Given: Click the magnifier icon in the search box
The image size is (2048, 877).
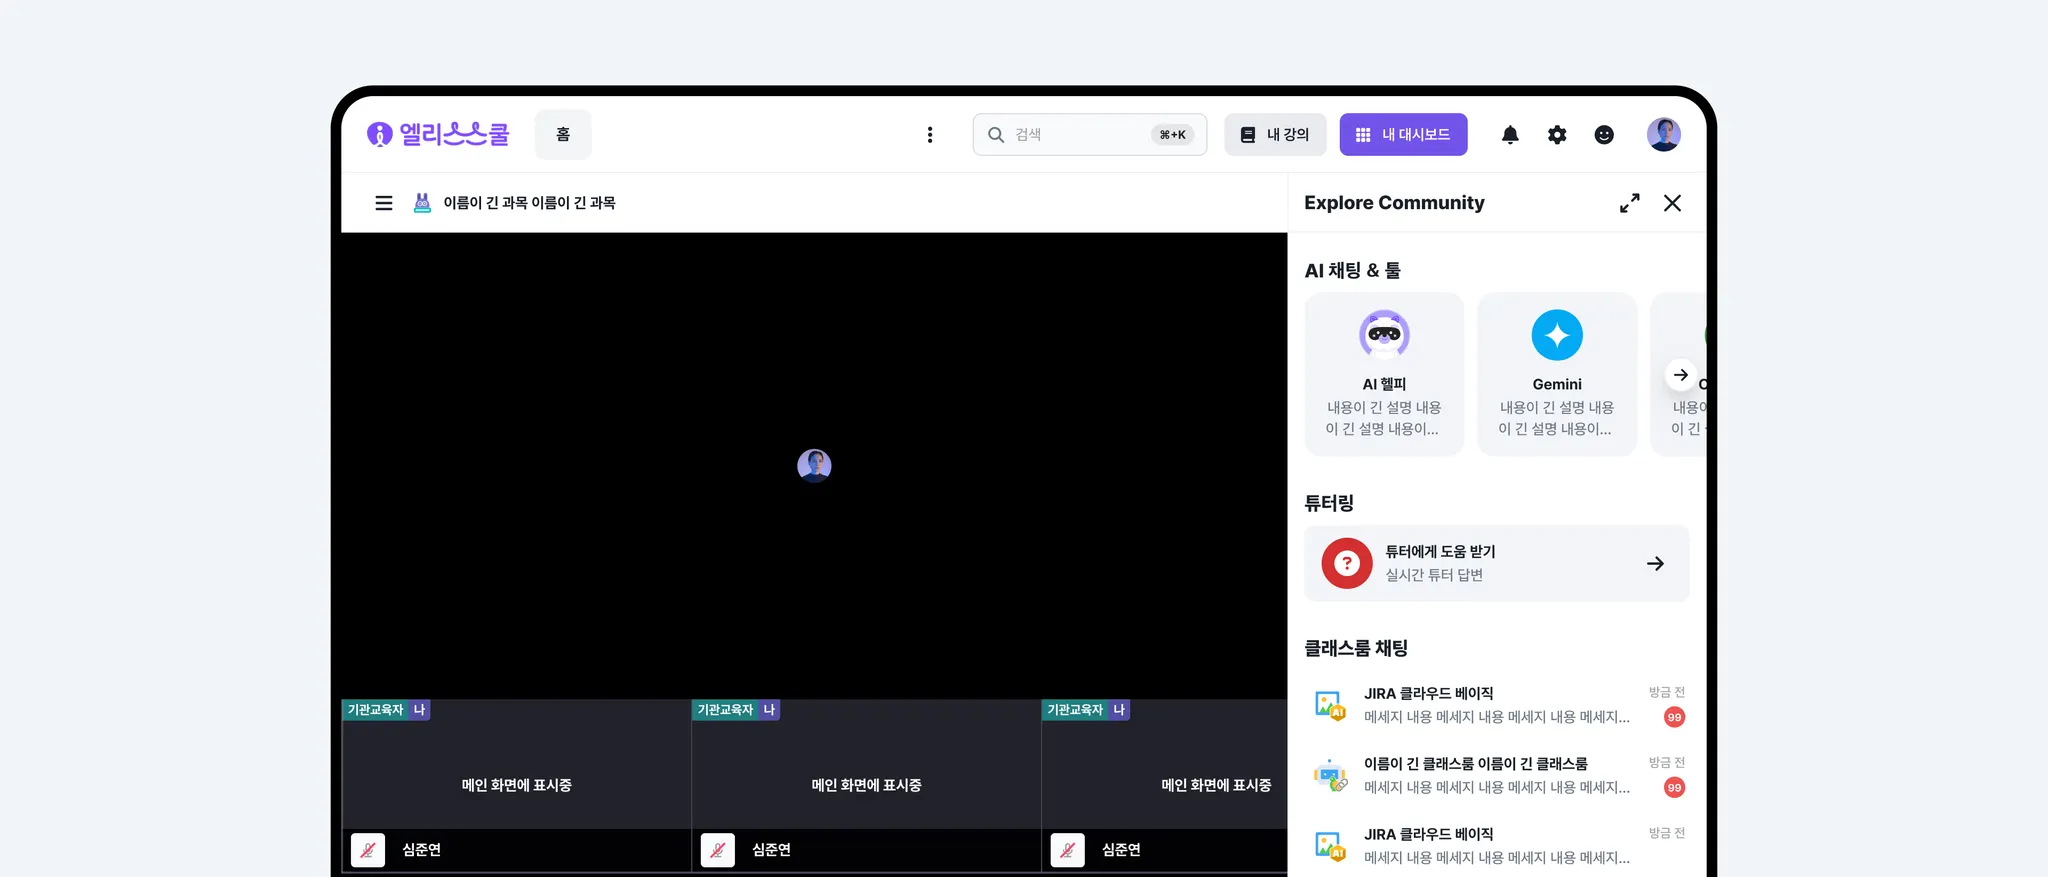Looking at the screenshot, I should click(x=996, y=134).
